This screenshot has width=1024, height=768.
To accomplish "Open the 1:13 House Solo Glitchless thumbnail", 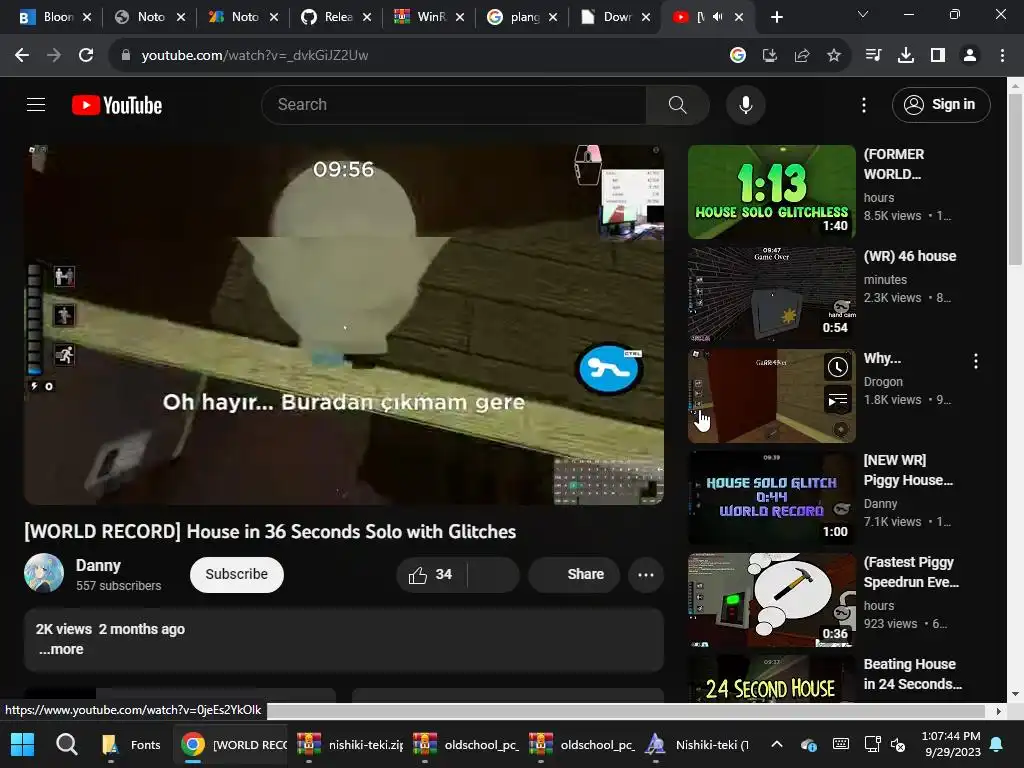I will click(771, 192).
